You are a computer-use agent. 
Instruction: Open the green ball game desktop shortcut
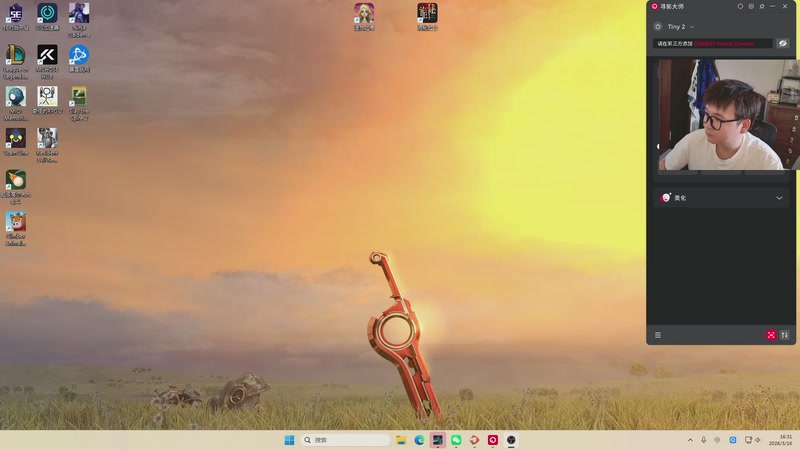[16, 187]
